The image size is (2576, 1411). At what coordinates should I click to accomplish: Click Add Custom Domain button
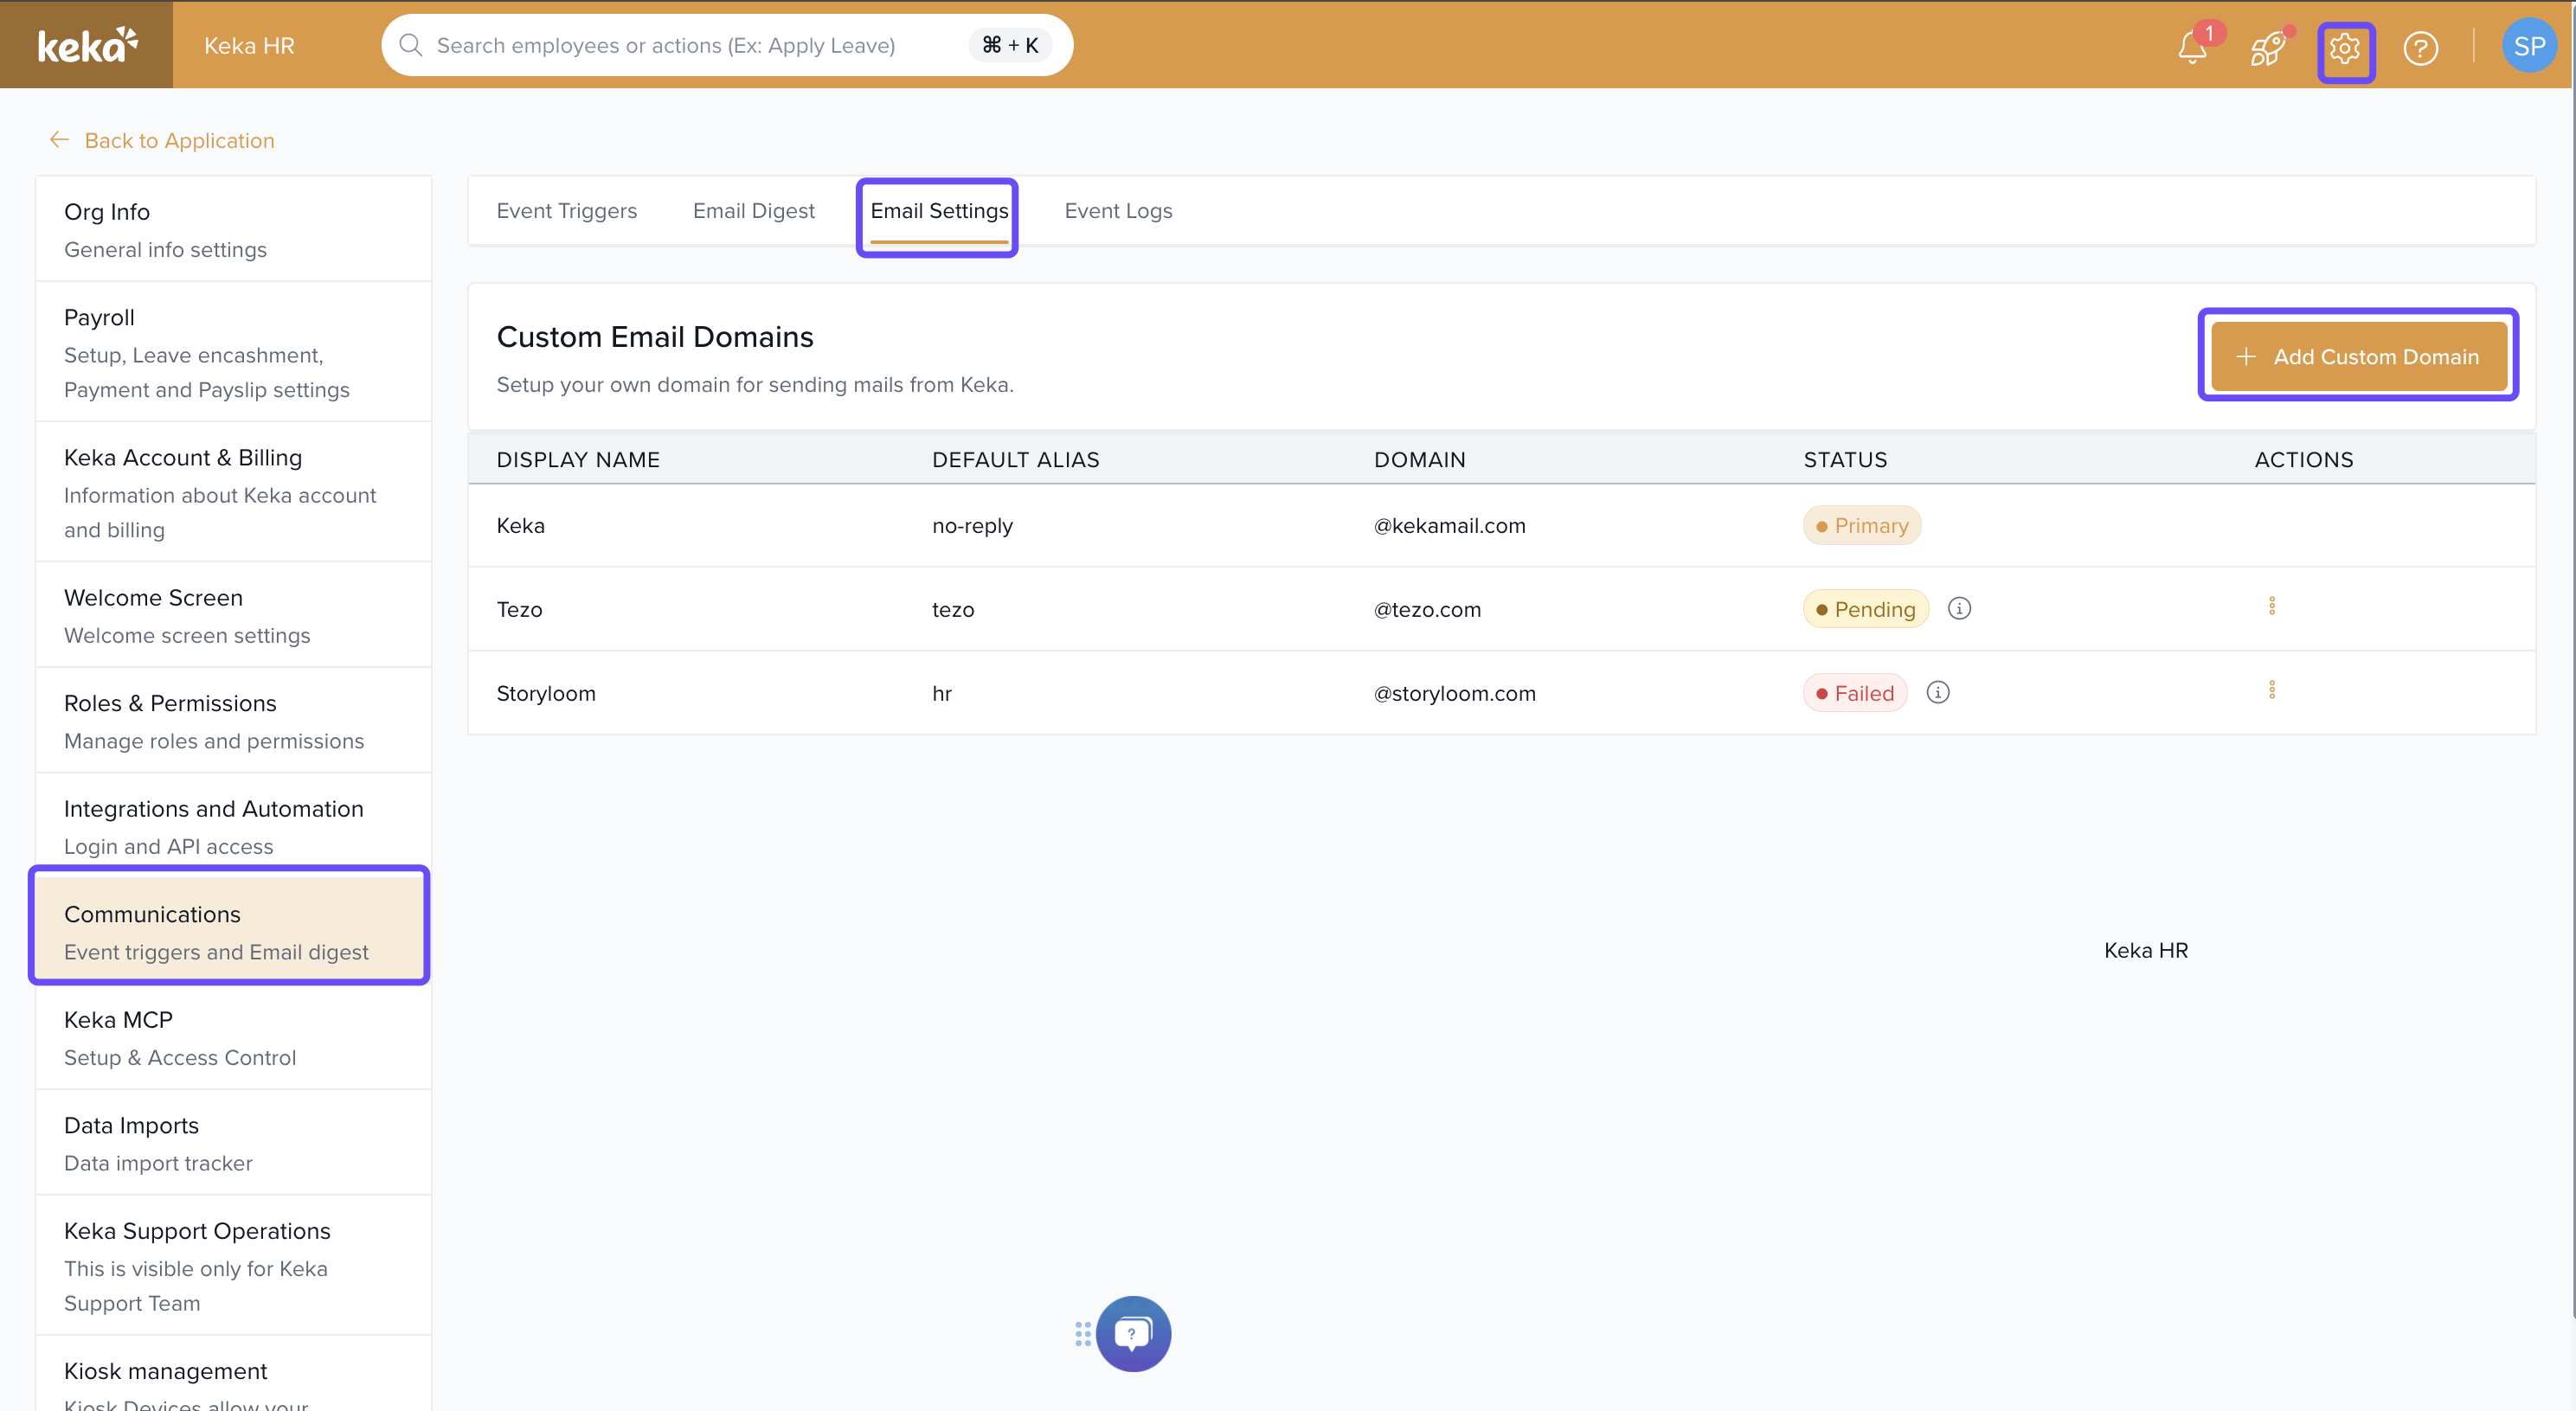click(x=2358, y=356)
